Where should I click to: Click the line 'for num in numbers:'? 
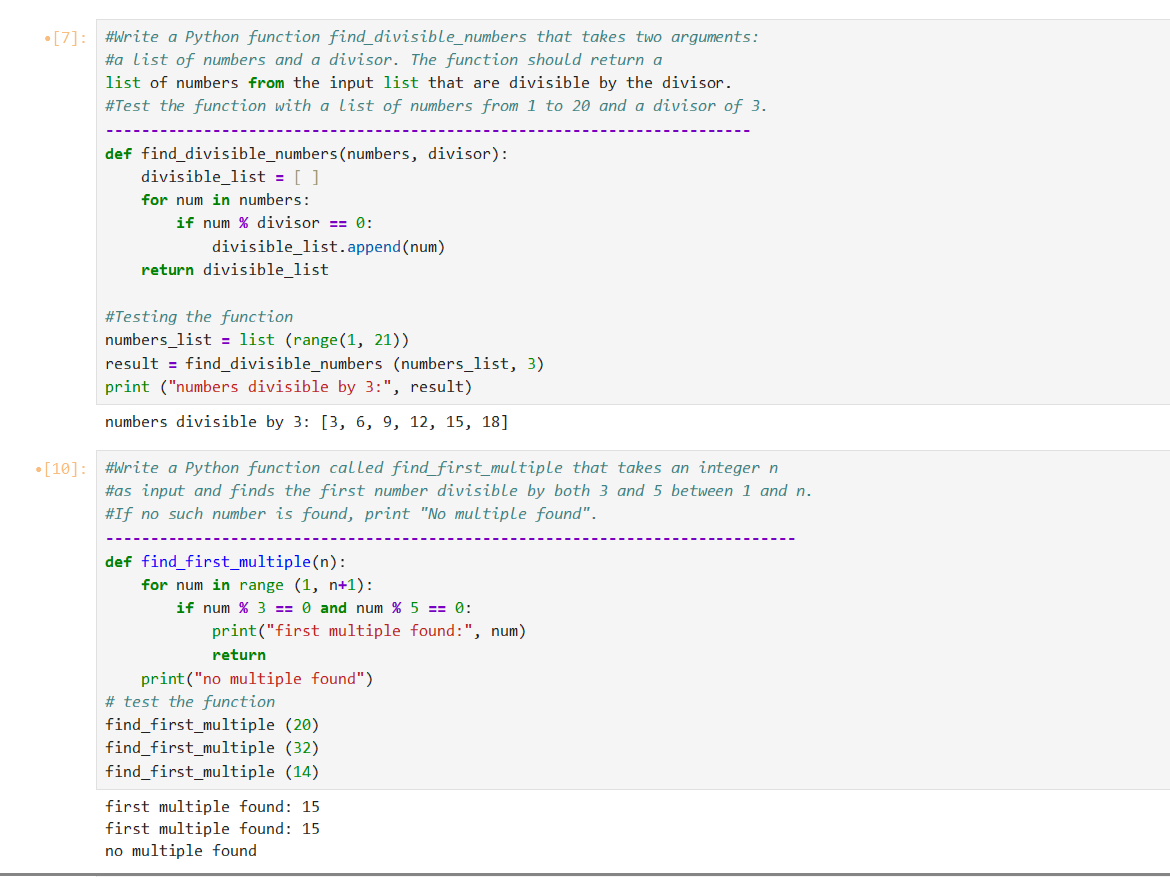point(225,200)
